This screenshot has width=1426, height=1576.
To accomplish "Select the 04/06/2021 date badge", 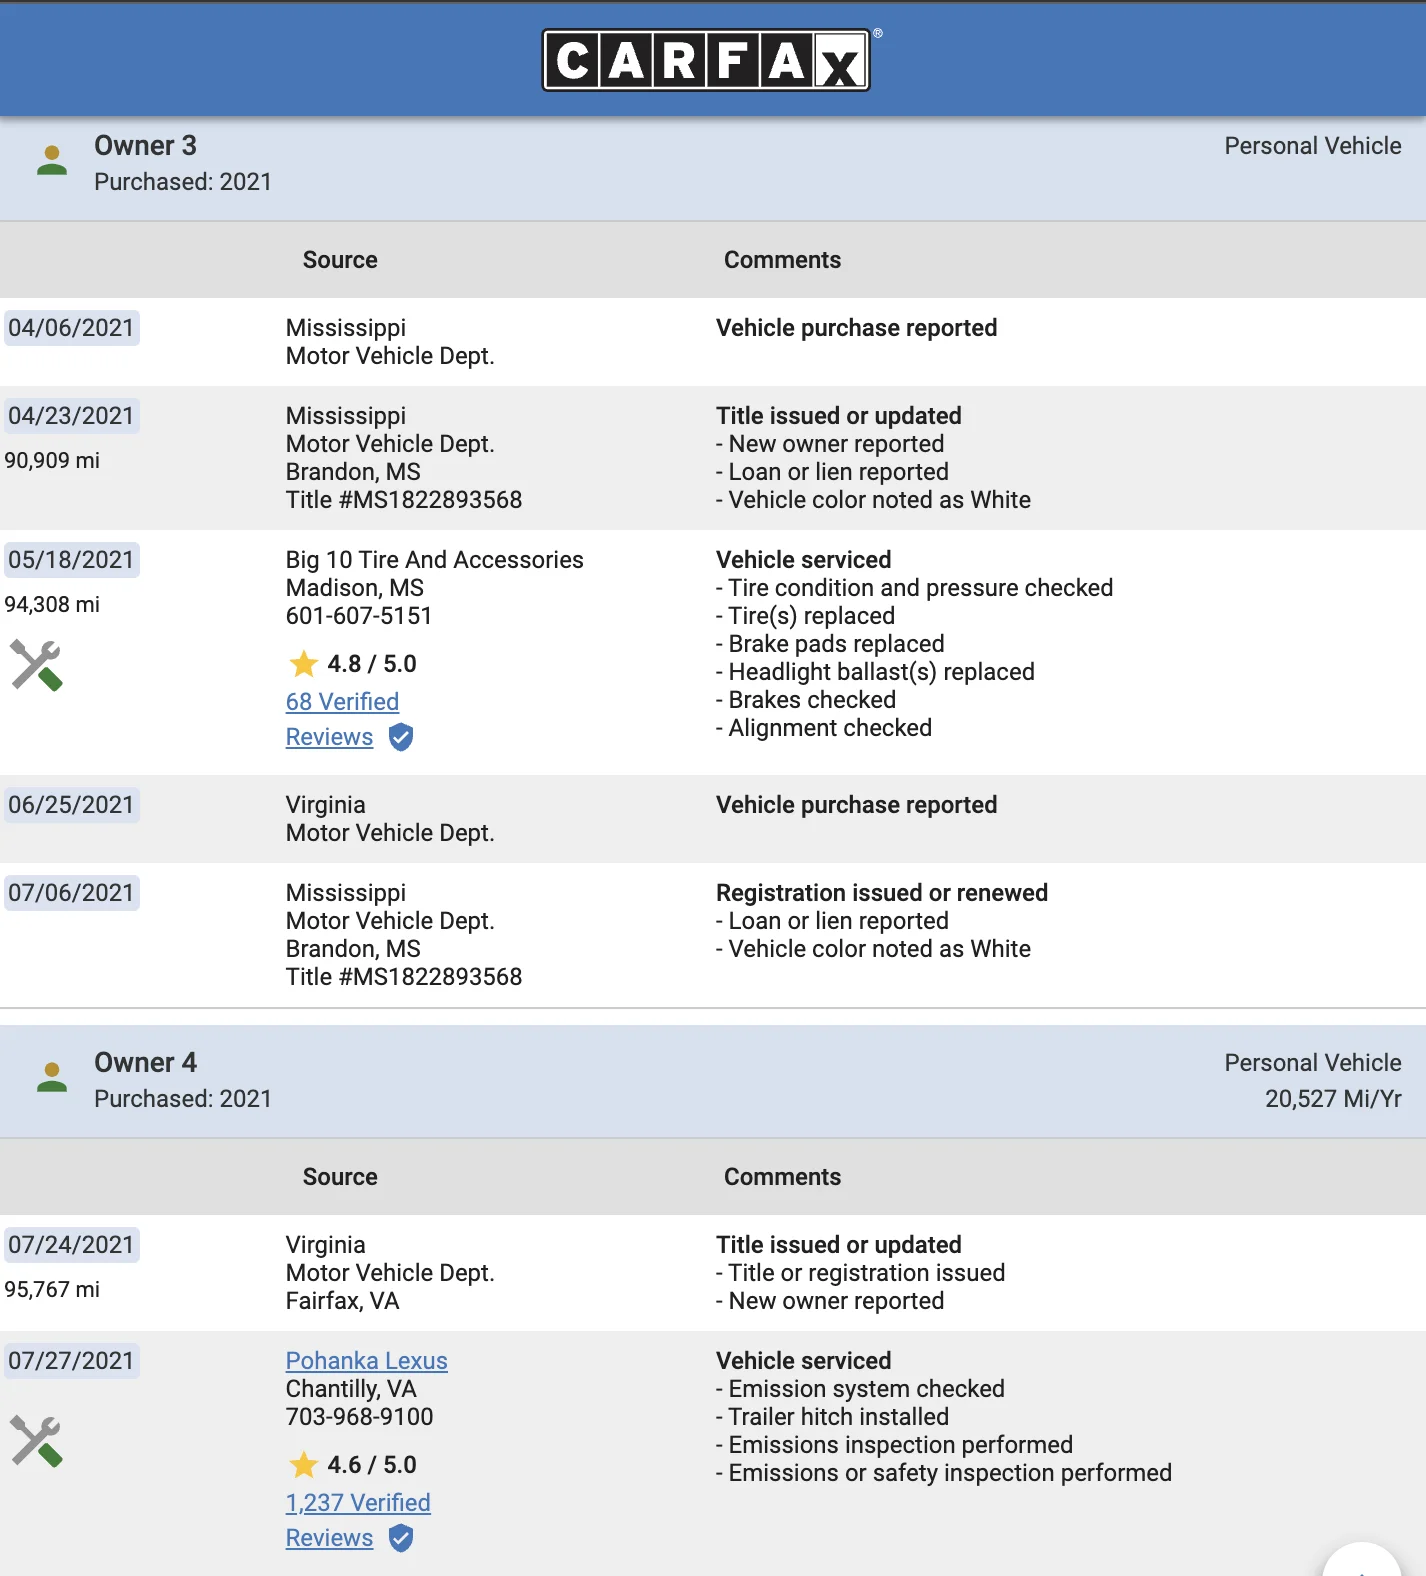I will [71, 328].
